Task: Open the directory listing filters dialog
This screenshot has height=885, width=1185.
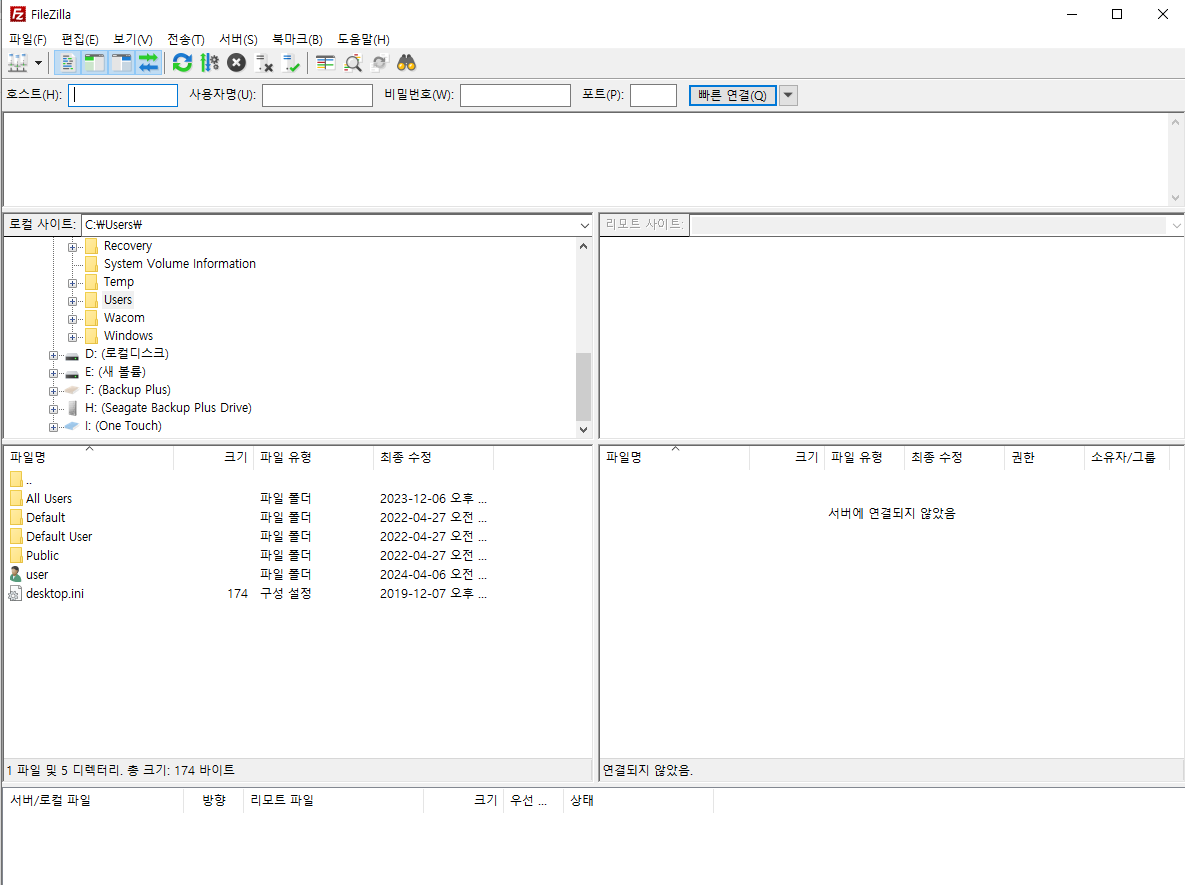Action: click(x=326, y=63)
